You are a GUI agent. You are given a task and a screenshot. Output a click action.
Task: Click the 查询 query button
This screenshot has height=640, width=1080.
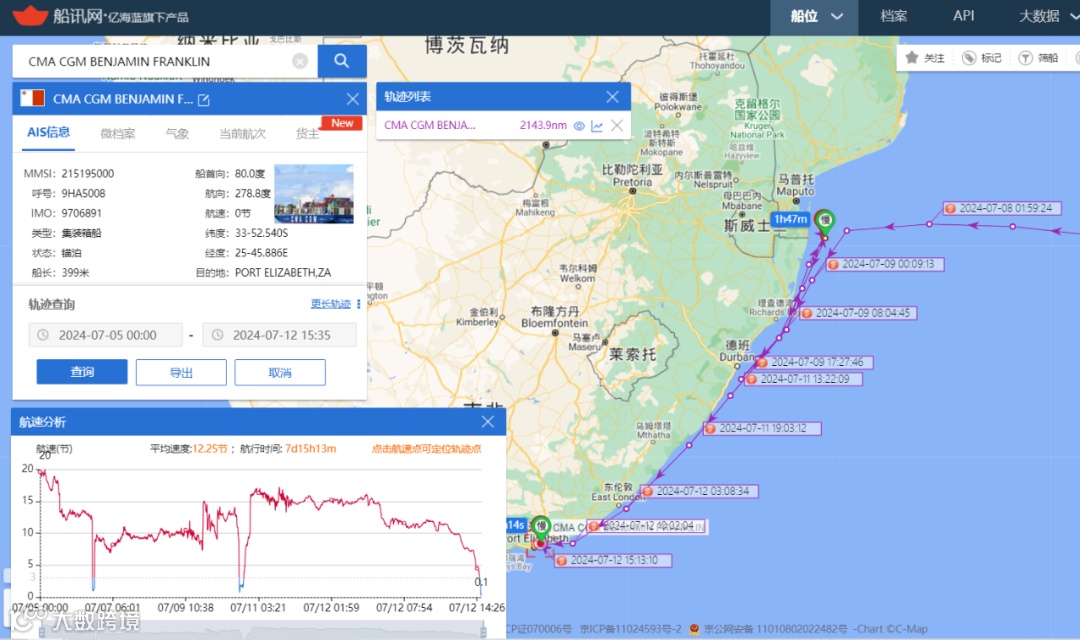(x=82, y=372)
